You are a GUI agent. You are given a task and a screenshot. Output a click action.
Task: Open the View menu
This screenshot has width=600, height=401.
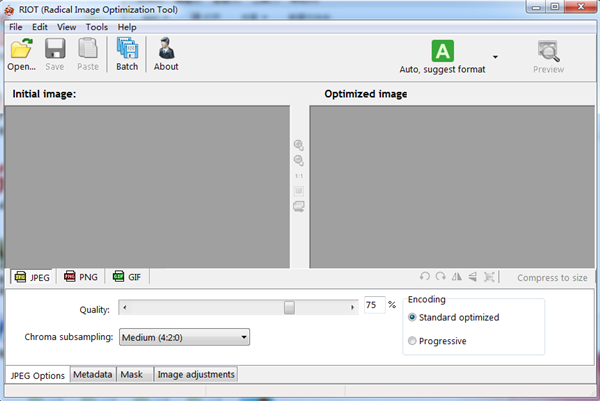[x=67, y=27]
